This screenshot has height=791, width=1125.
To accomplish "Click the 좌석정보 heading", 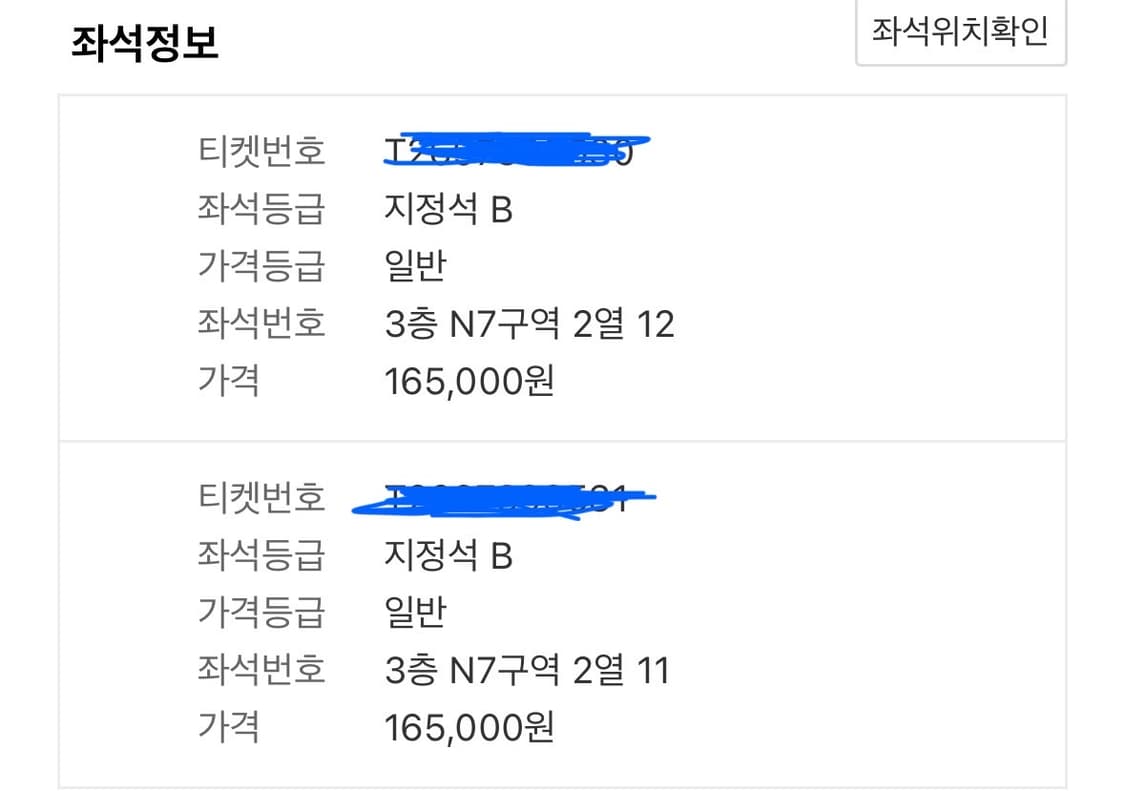I will tap(145, 43).
